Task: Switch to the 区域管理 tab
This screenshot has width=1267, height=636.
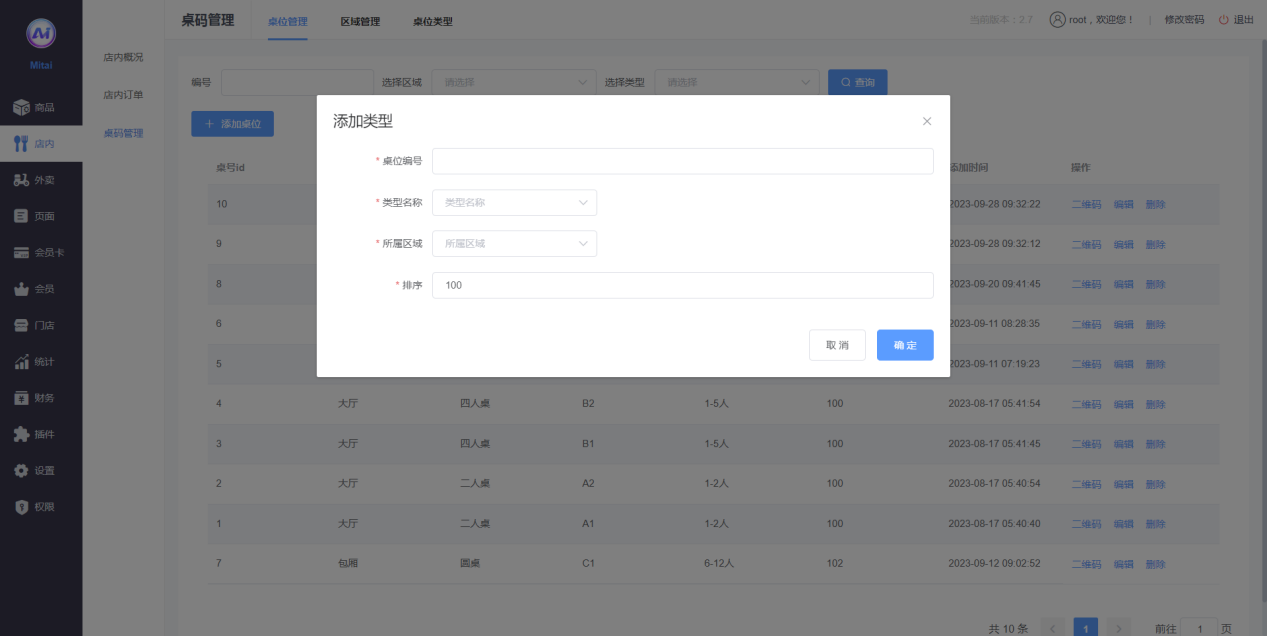Action: [360, 21]
